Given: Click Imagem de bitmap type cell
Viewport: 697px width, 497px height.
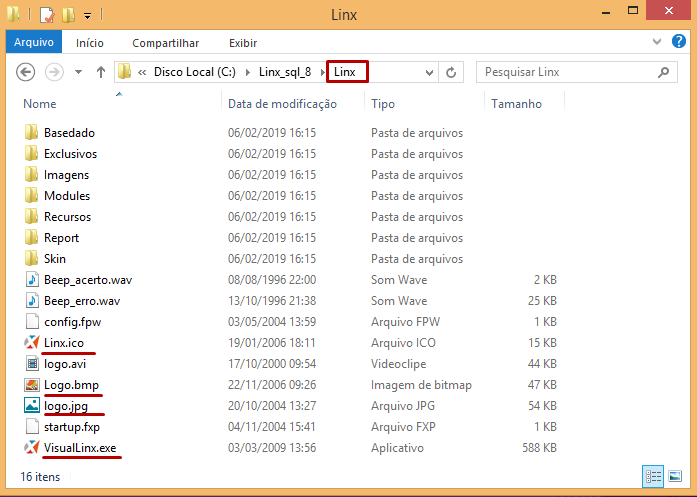Looking at the screenshot, I should coord(421,385).
